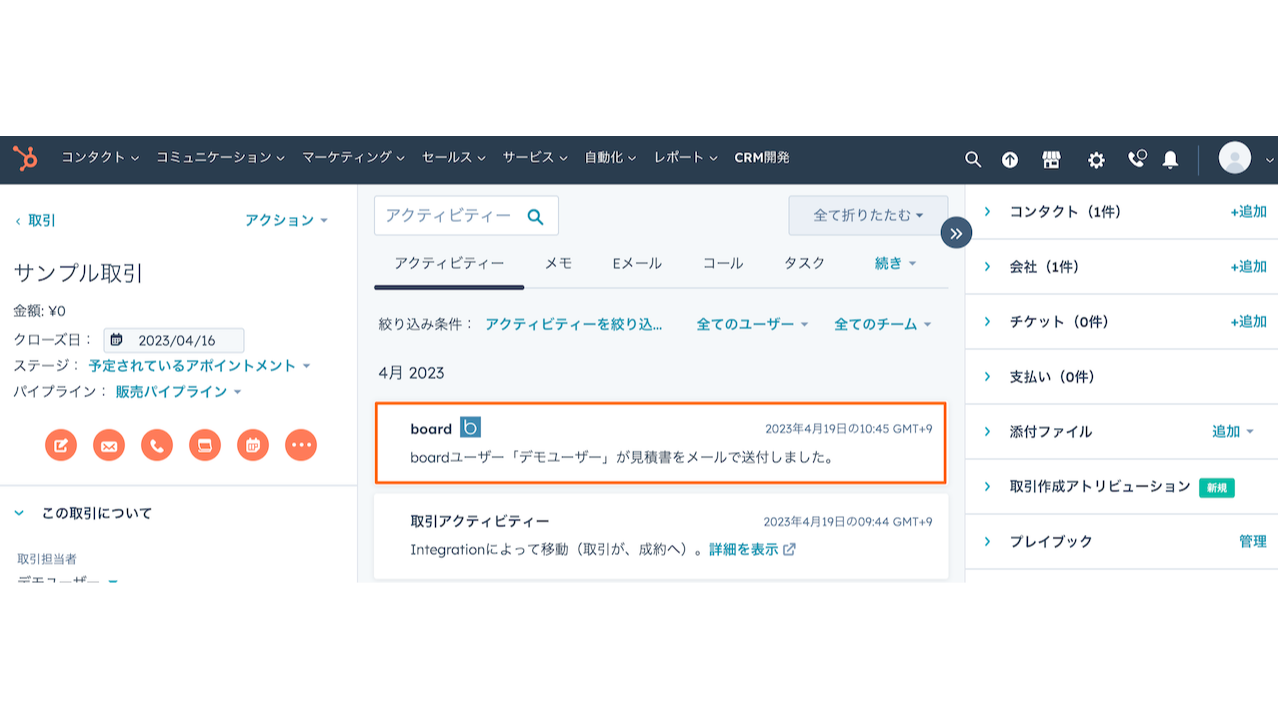The image size is (1278, 719).
Task: Open notifications bell in top bar
Action: point(1170,159)
